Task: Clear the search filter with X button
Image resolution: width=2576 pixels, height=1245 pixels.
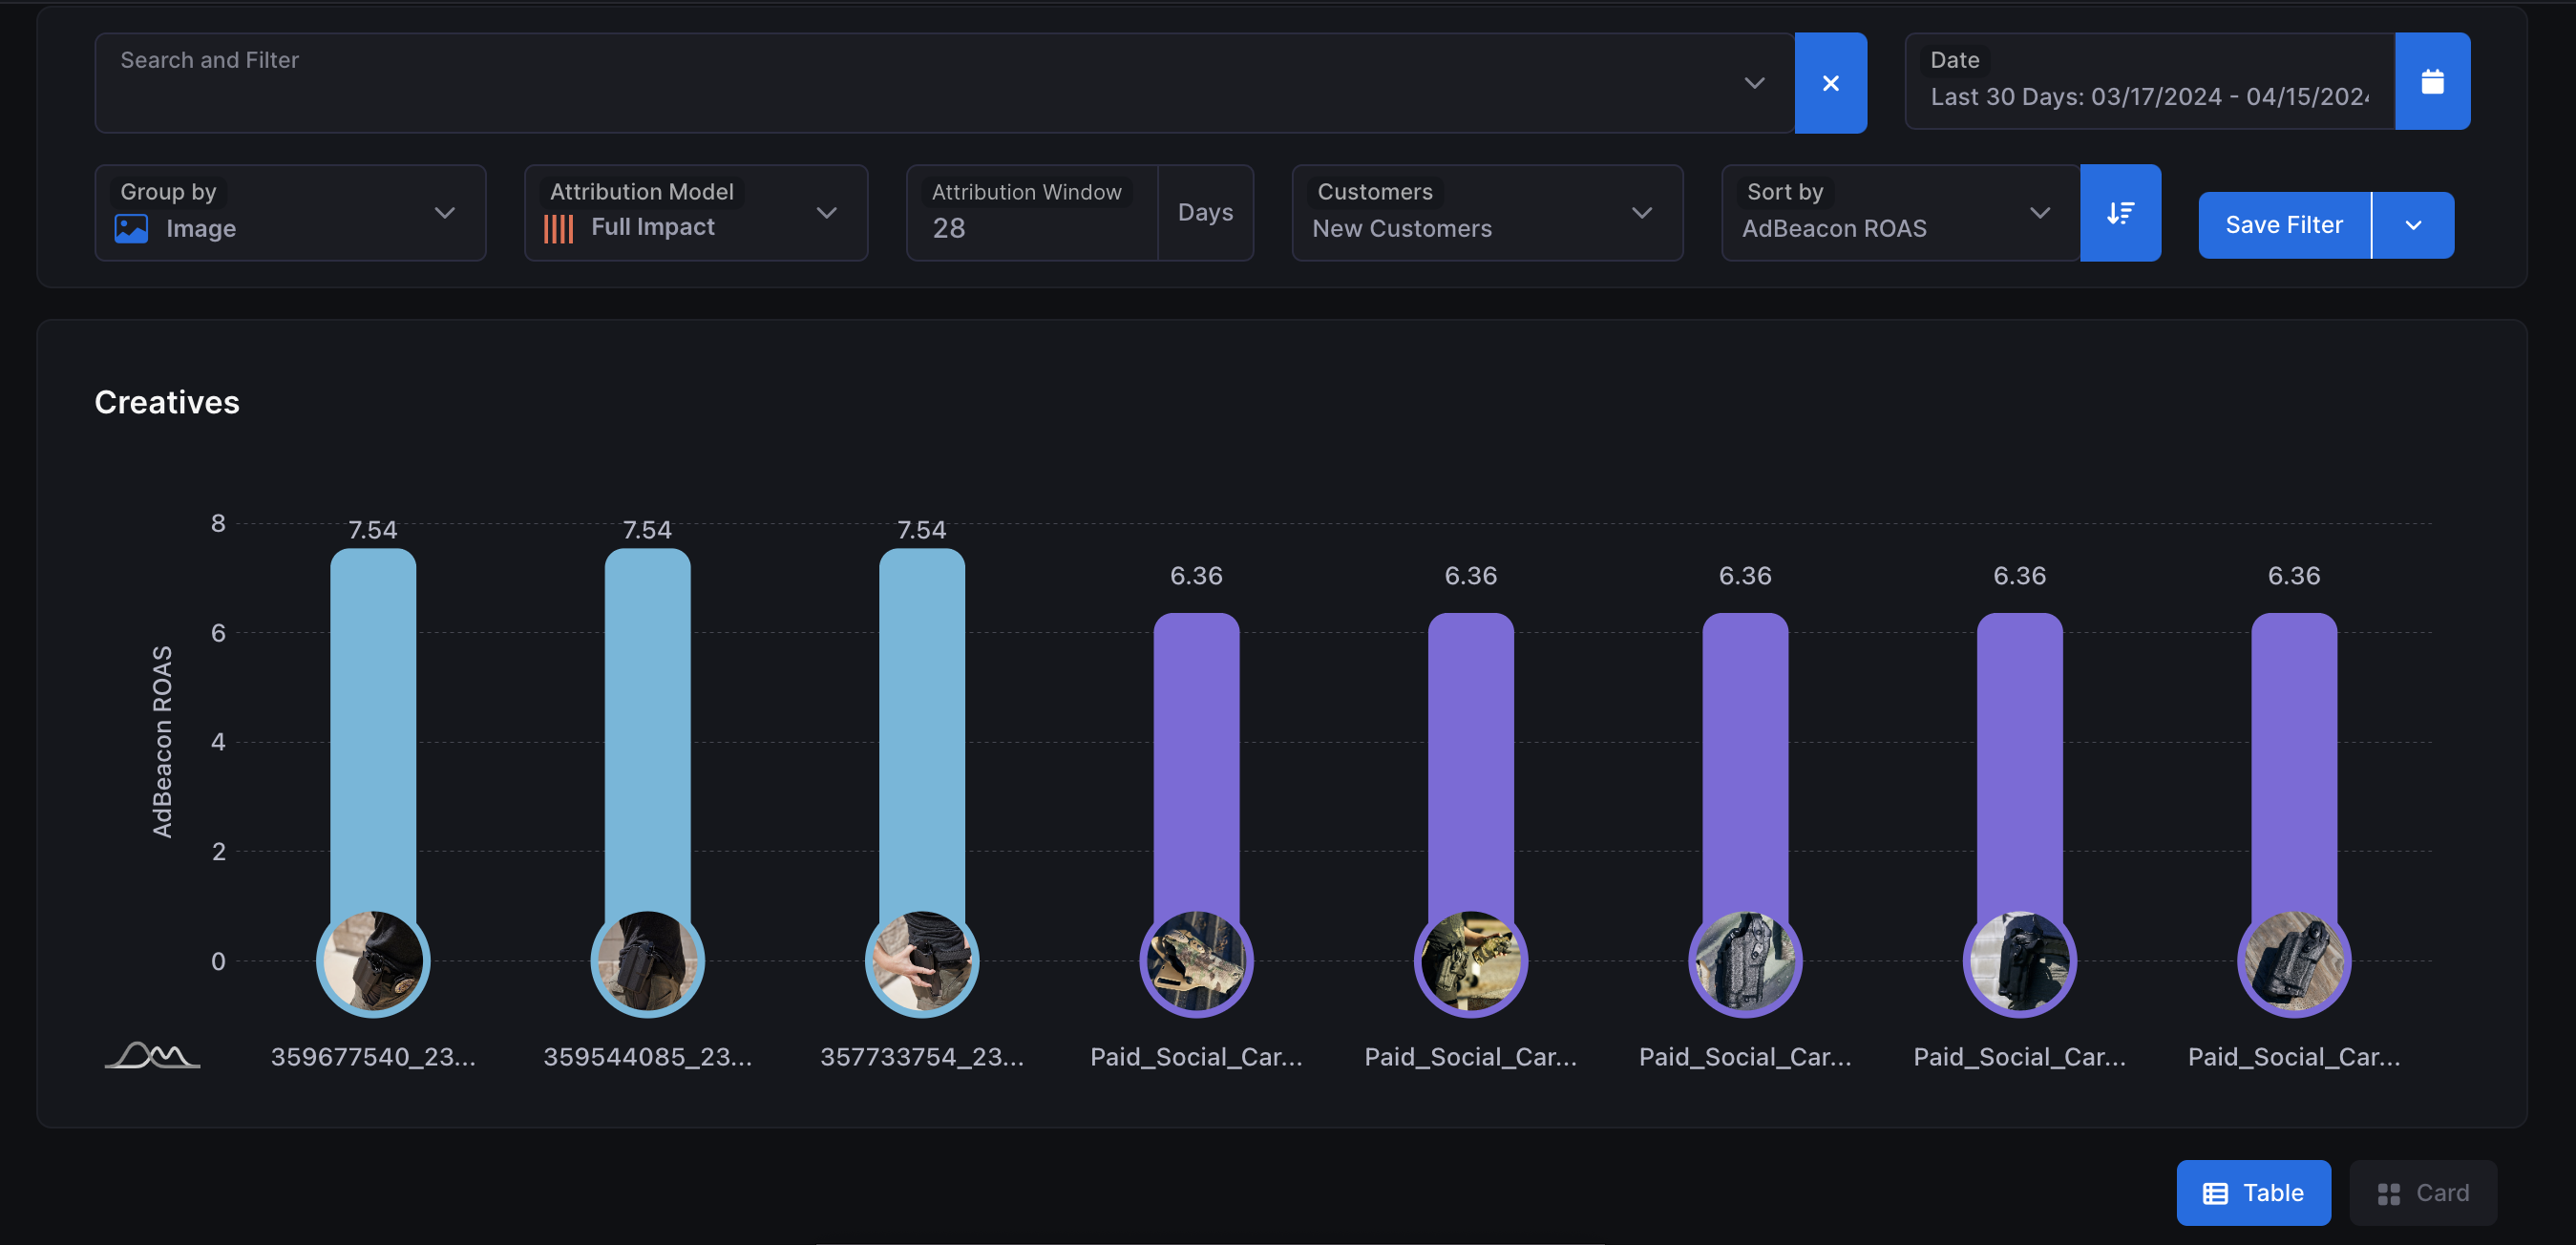Action: [x=1830, y=83]
